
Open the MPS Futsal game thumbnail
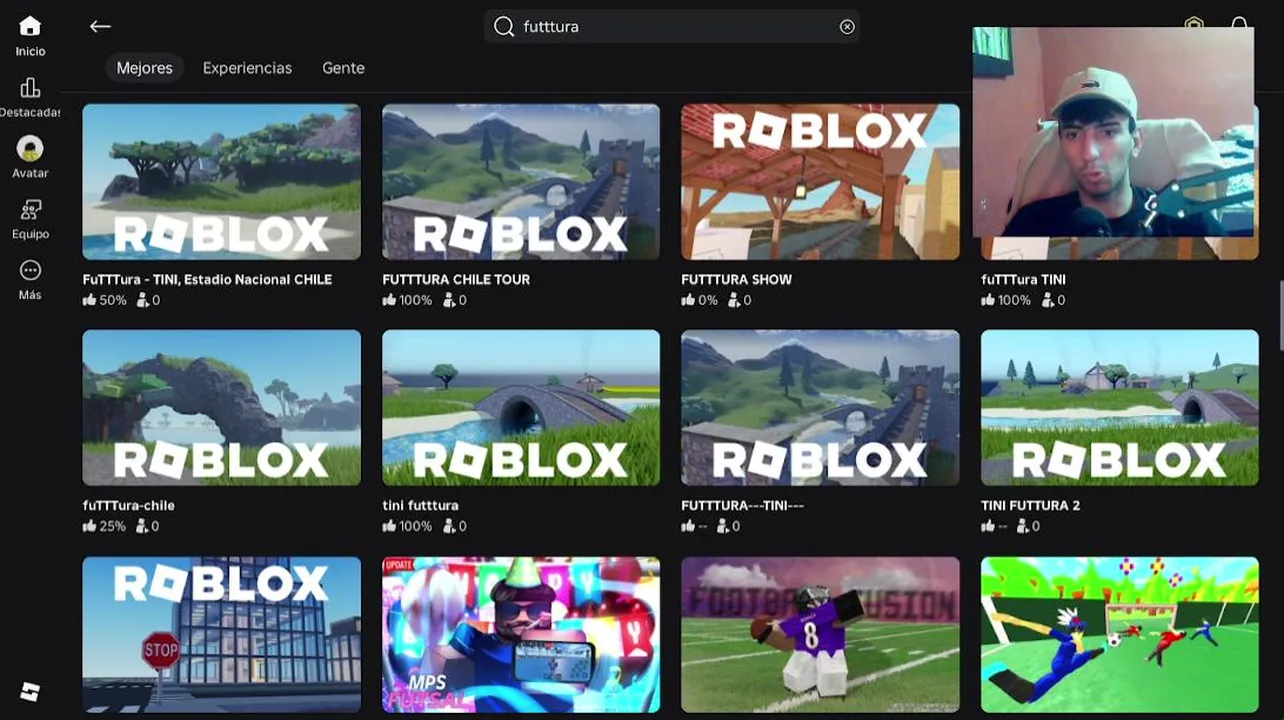[521, 635]
